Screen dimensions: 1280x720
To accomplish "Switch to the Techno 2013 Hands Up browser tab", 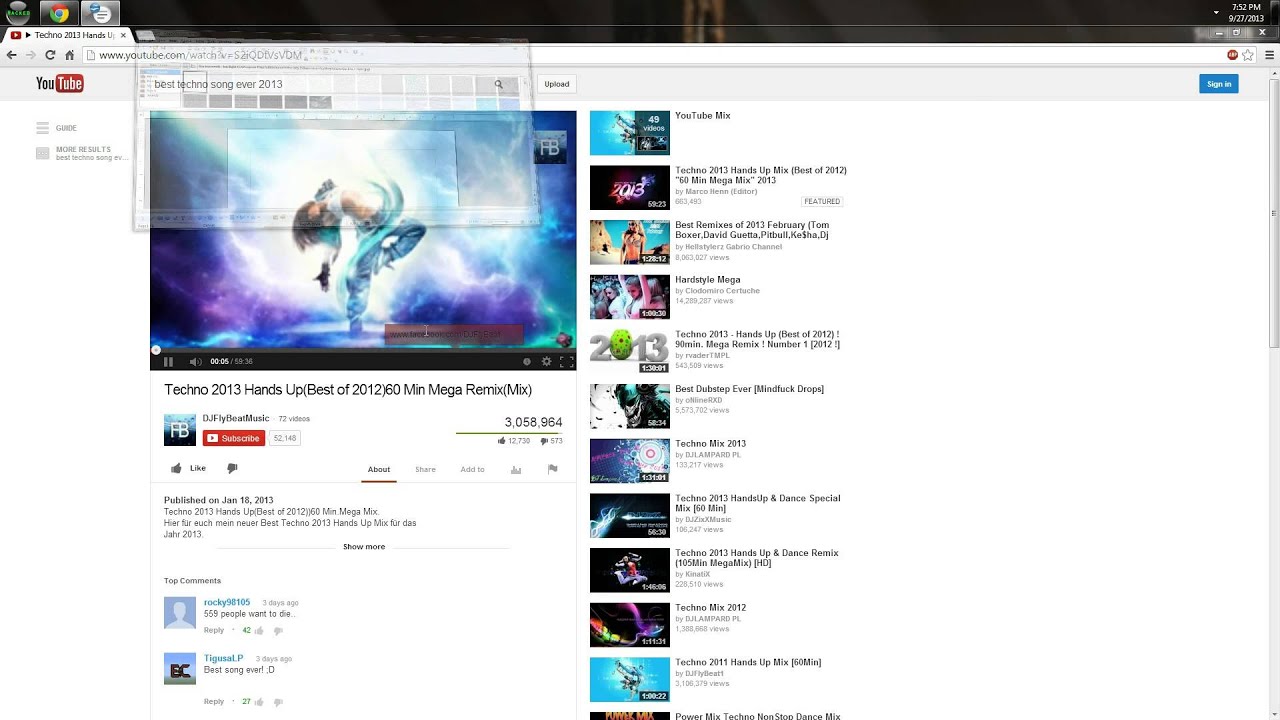I will tap(68, 35).
